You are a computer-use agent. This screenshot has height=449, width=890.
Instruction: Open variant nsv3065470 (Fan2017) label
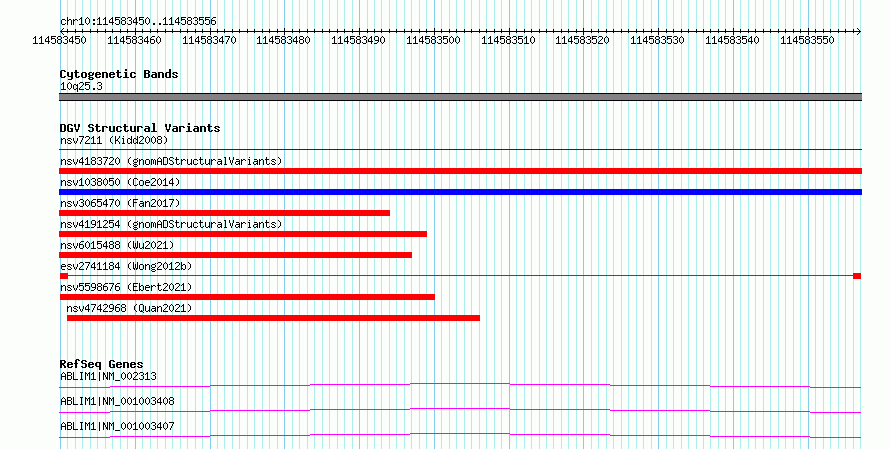(120, 203)
